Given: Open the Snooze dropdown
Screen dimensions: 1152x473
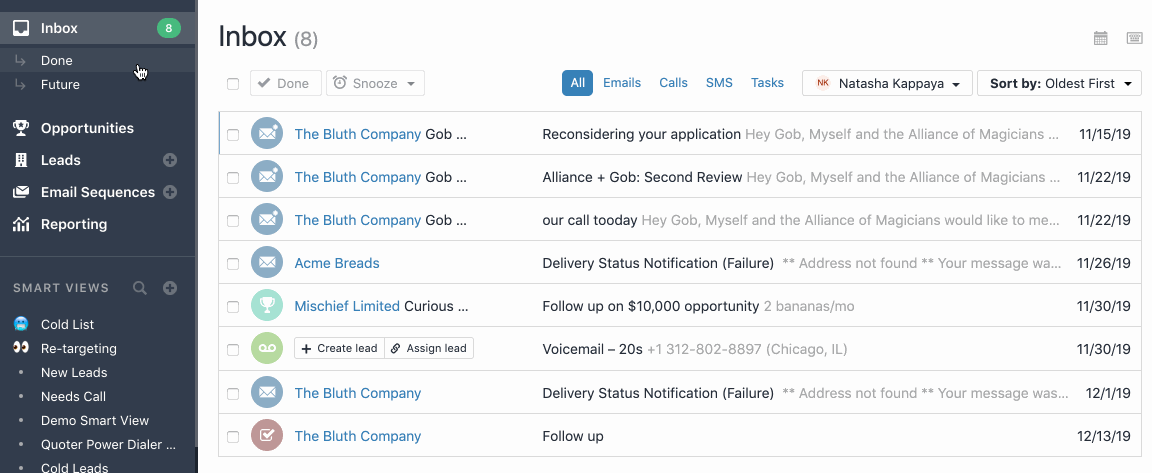Looking at the screenshot, I should tap(375, 83).
